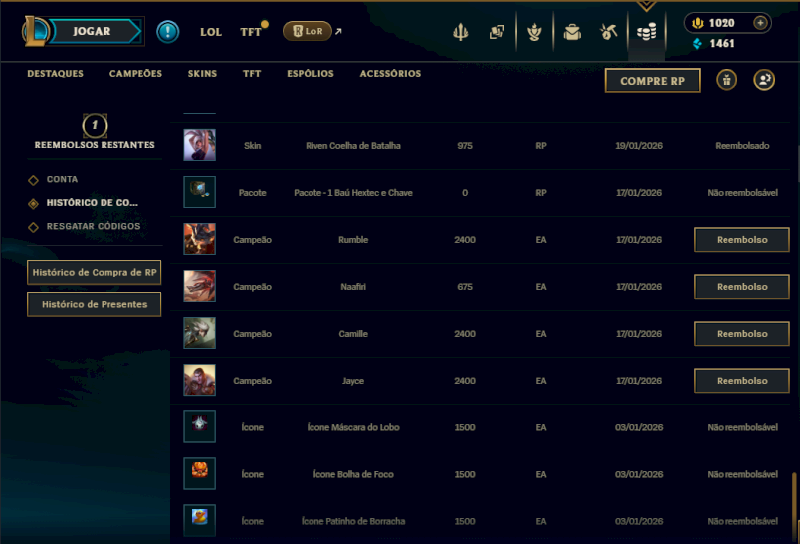Switch to the TFT game tab
Image resolution: width=800 pixels, height=544 pixels.
tap(251, 32)
